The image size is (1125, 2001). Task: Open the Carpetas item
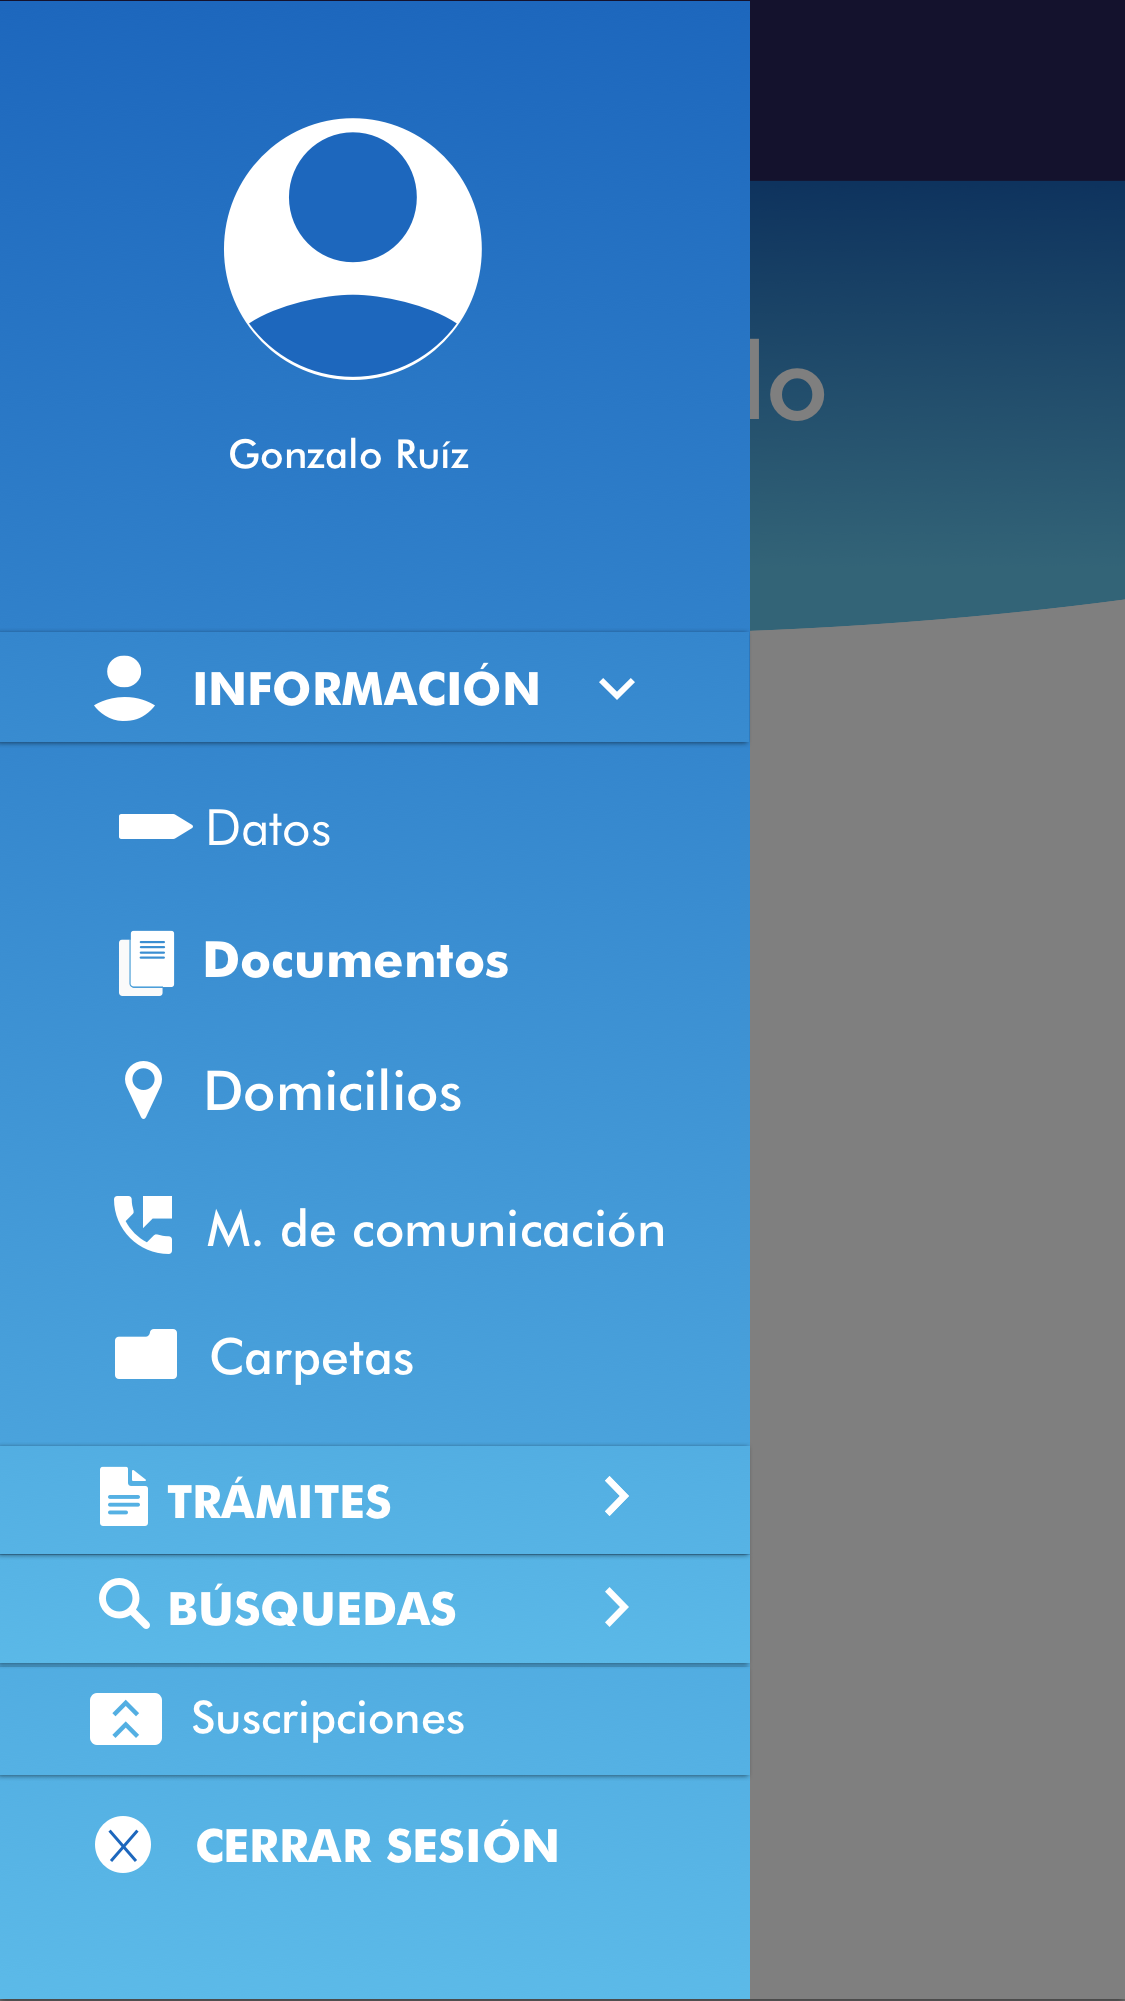tap(311, 1358)
